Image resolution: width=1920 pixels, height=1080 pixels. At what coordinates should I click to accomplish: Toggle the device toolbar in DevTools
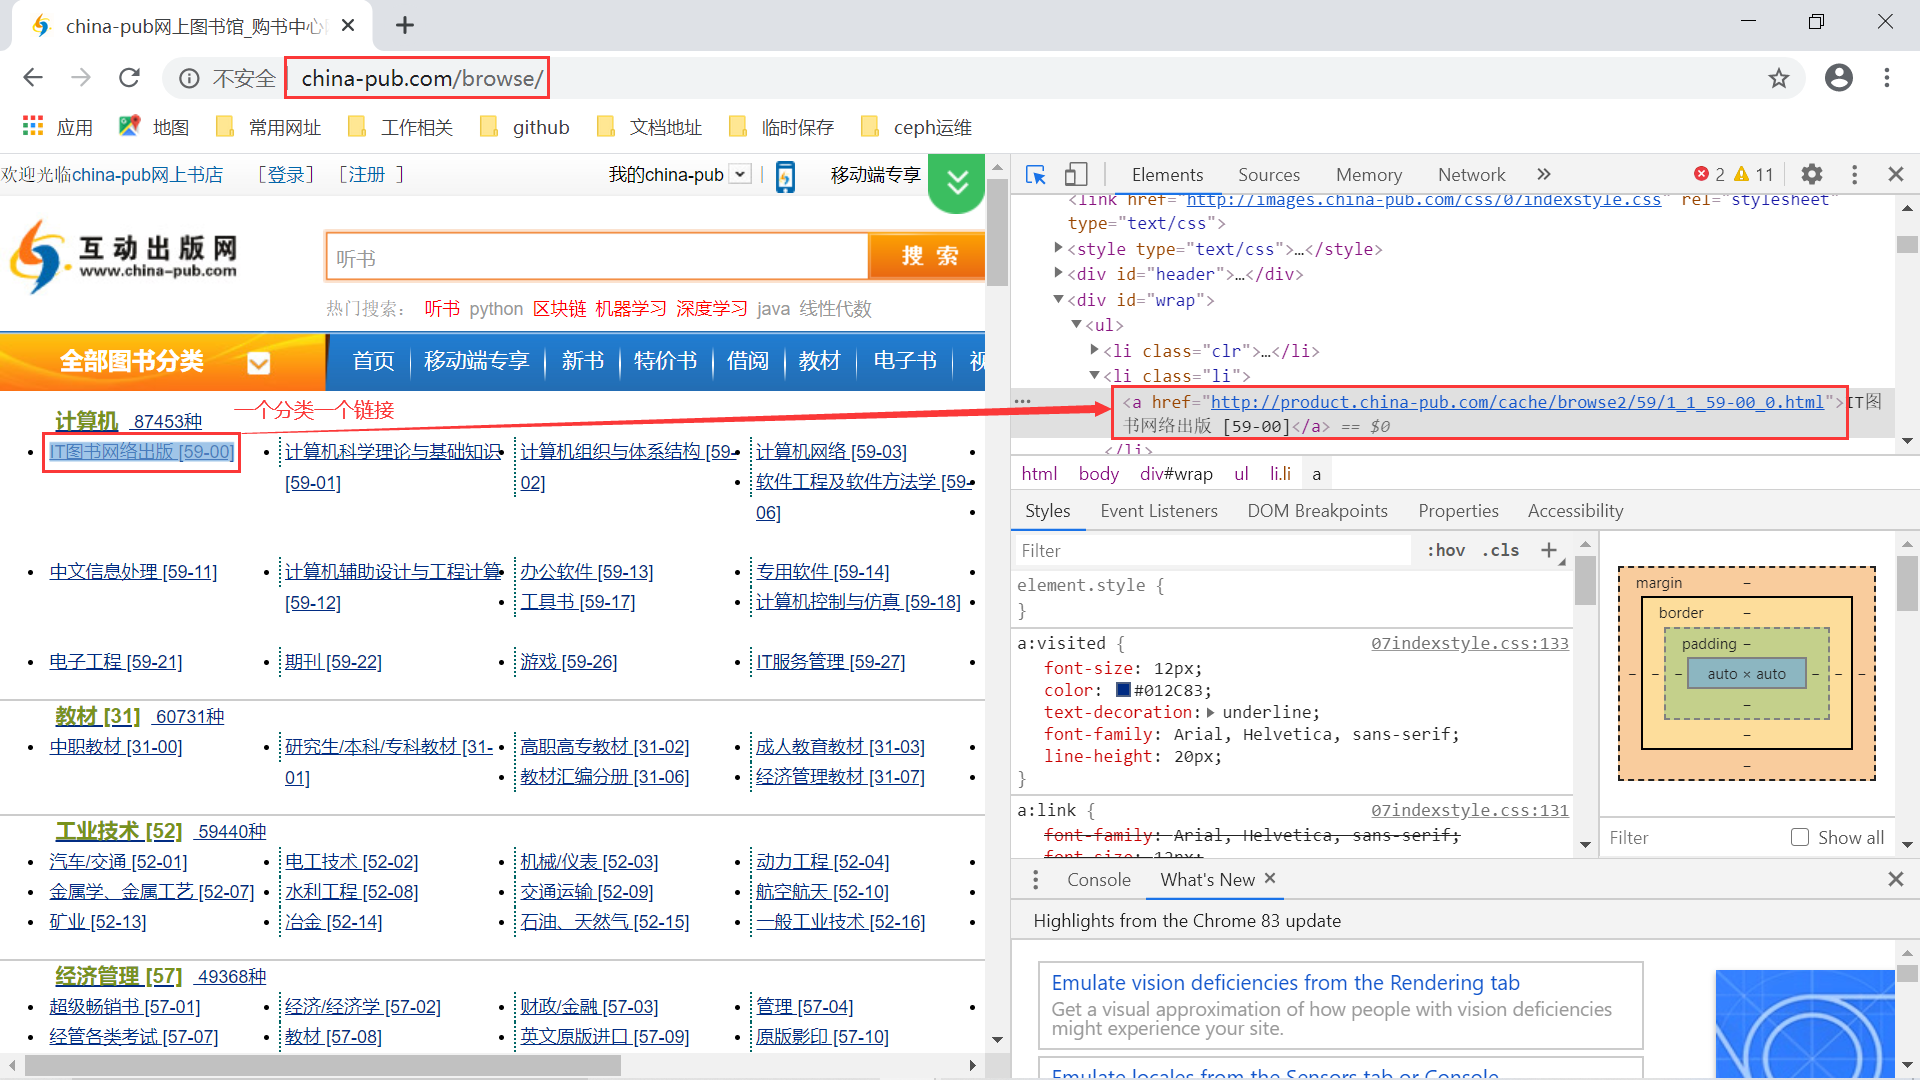point(1075,175)
